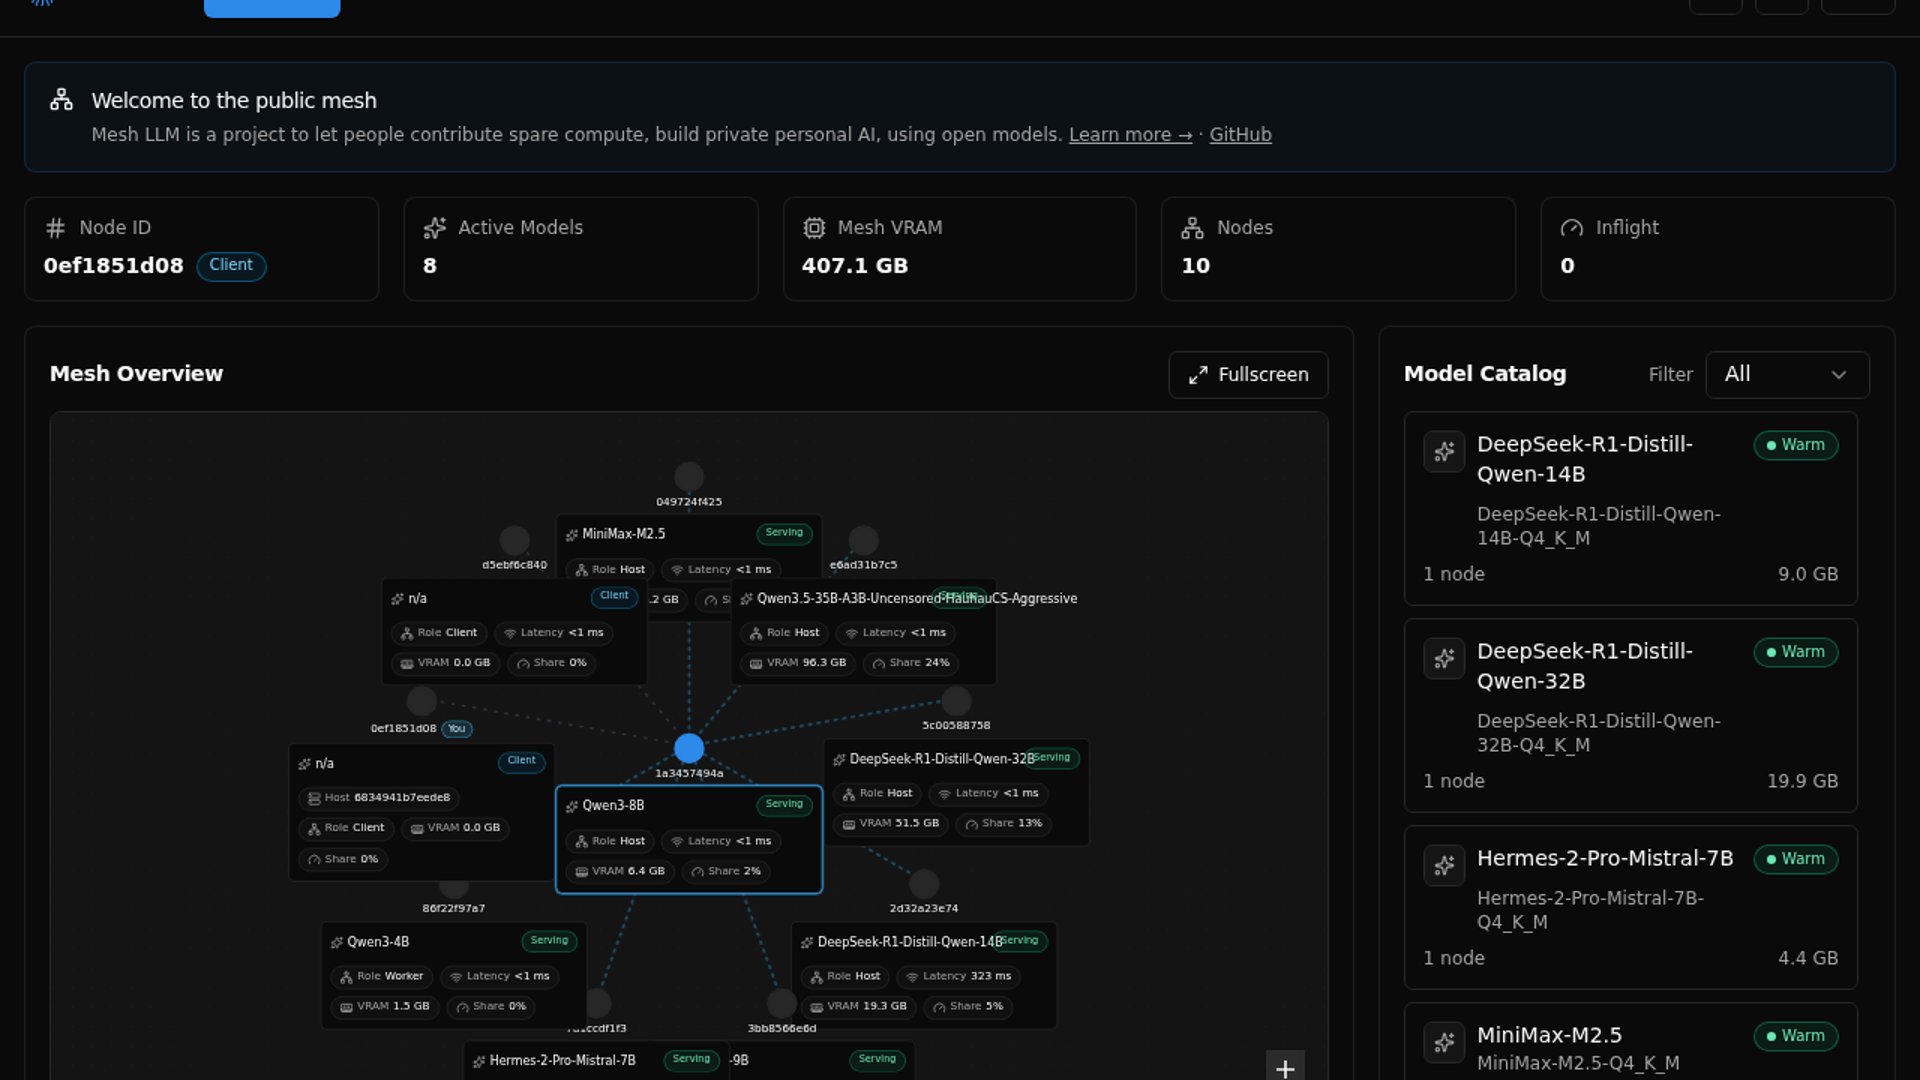Image resolution: width=1920 pixels, height=1080 pixels.
Task: Click the DeepSeek-R1-Distill-Qwen-32B catalog card
Action: 1630,715
